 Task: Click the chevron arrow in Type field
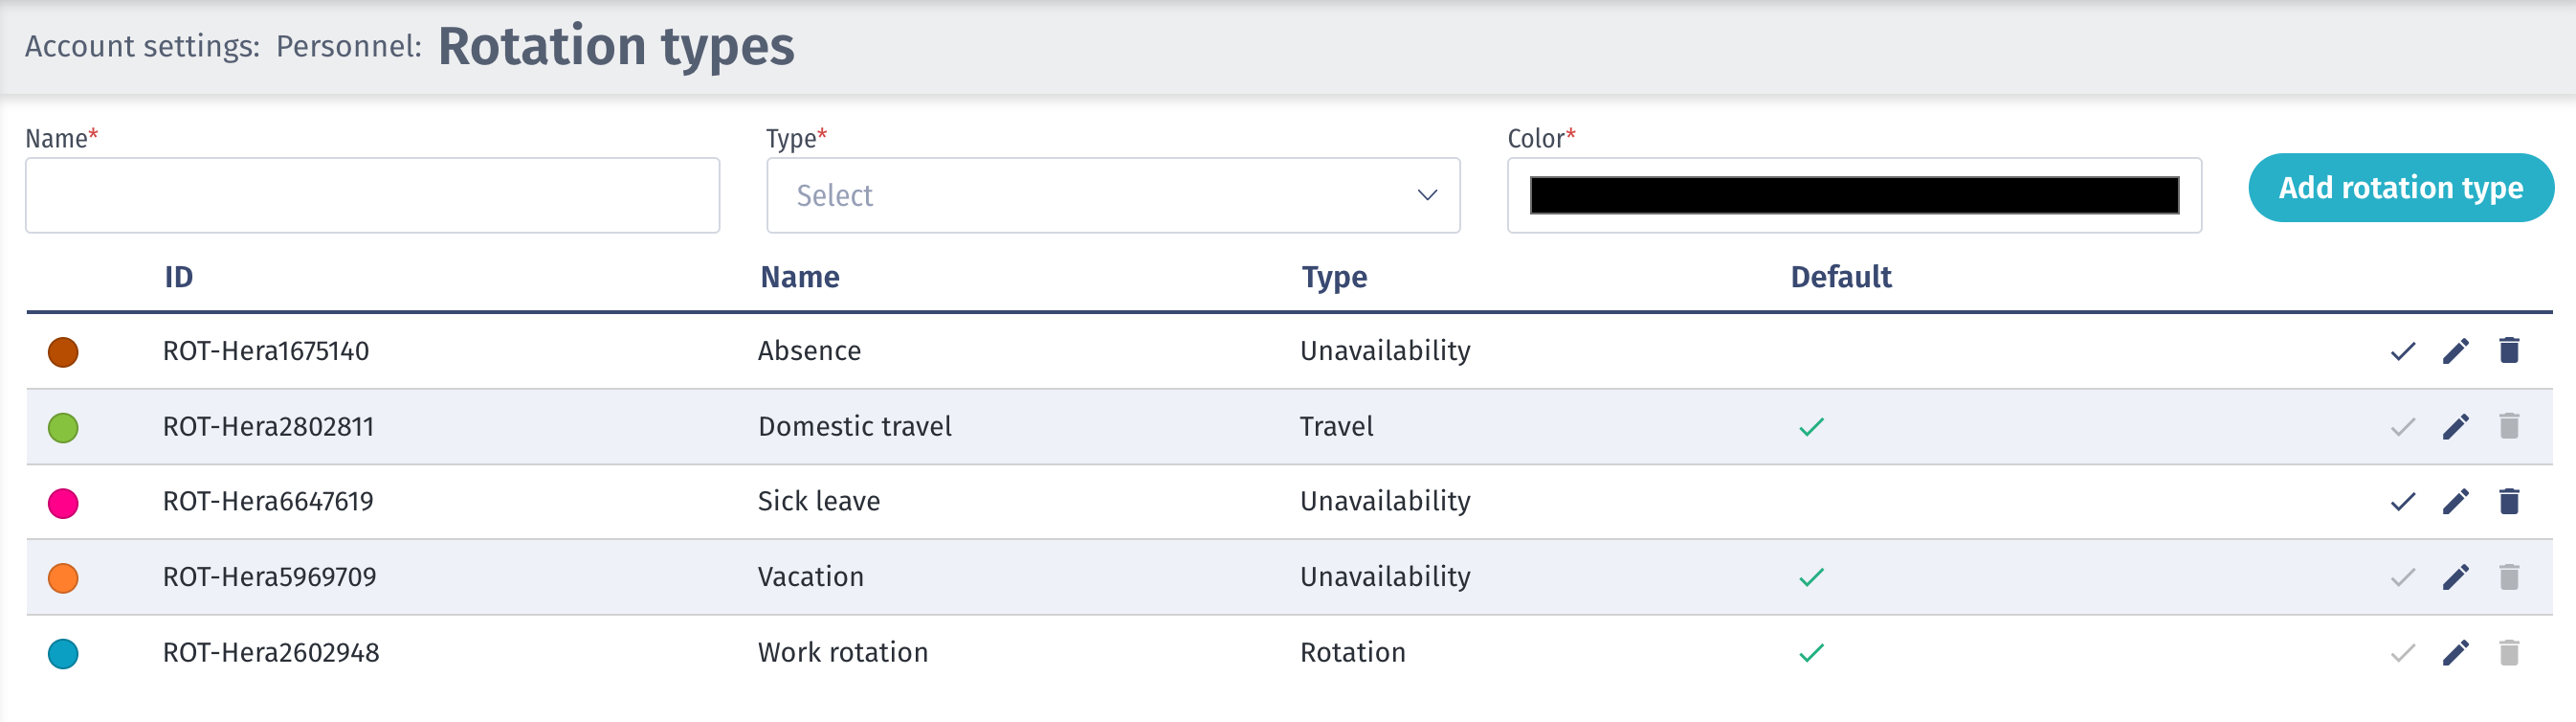(1427, 195)
